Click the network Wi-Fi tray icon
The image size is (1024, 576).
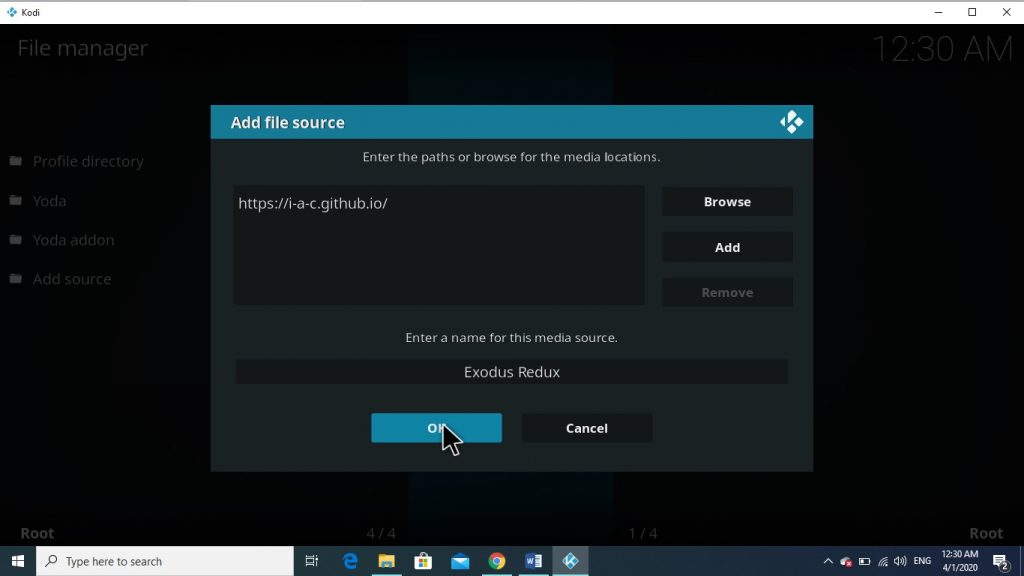click(883, 561)
